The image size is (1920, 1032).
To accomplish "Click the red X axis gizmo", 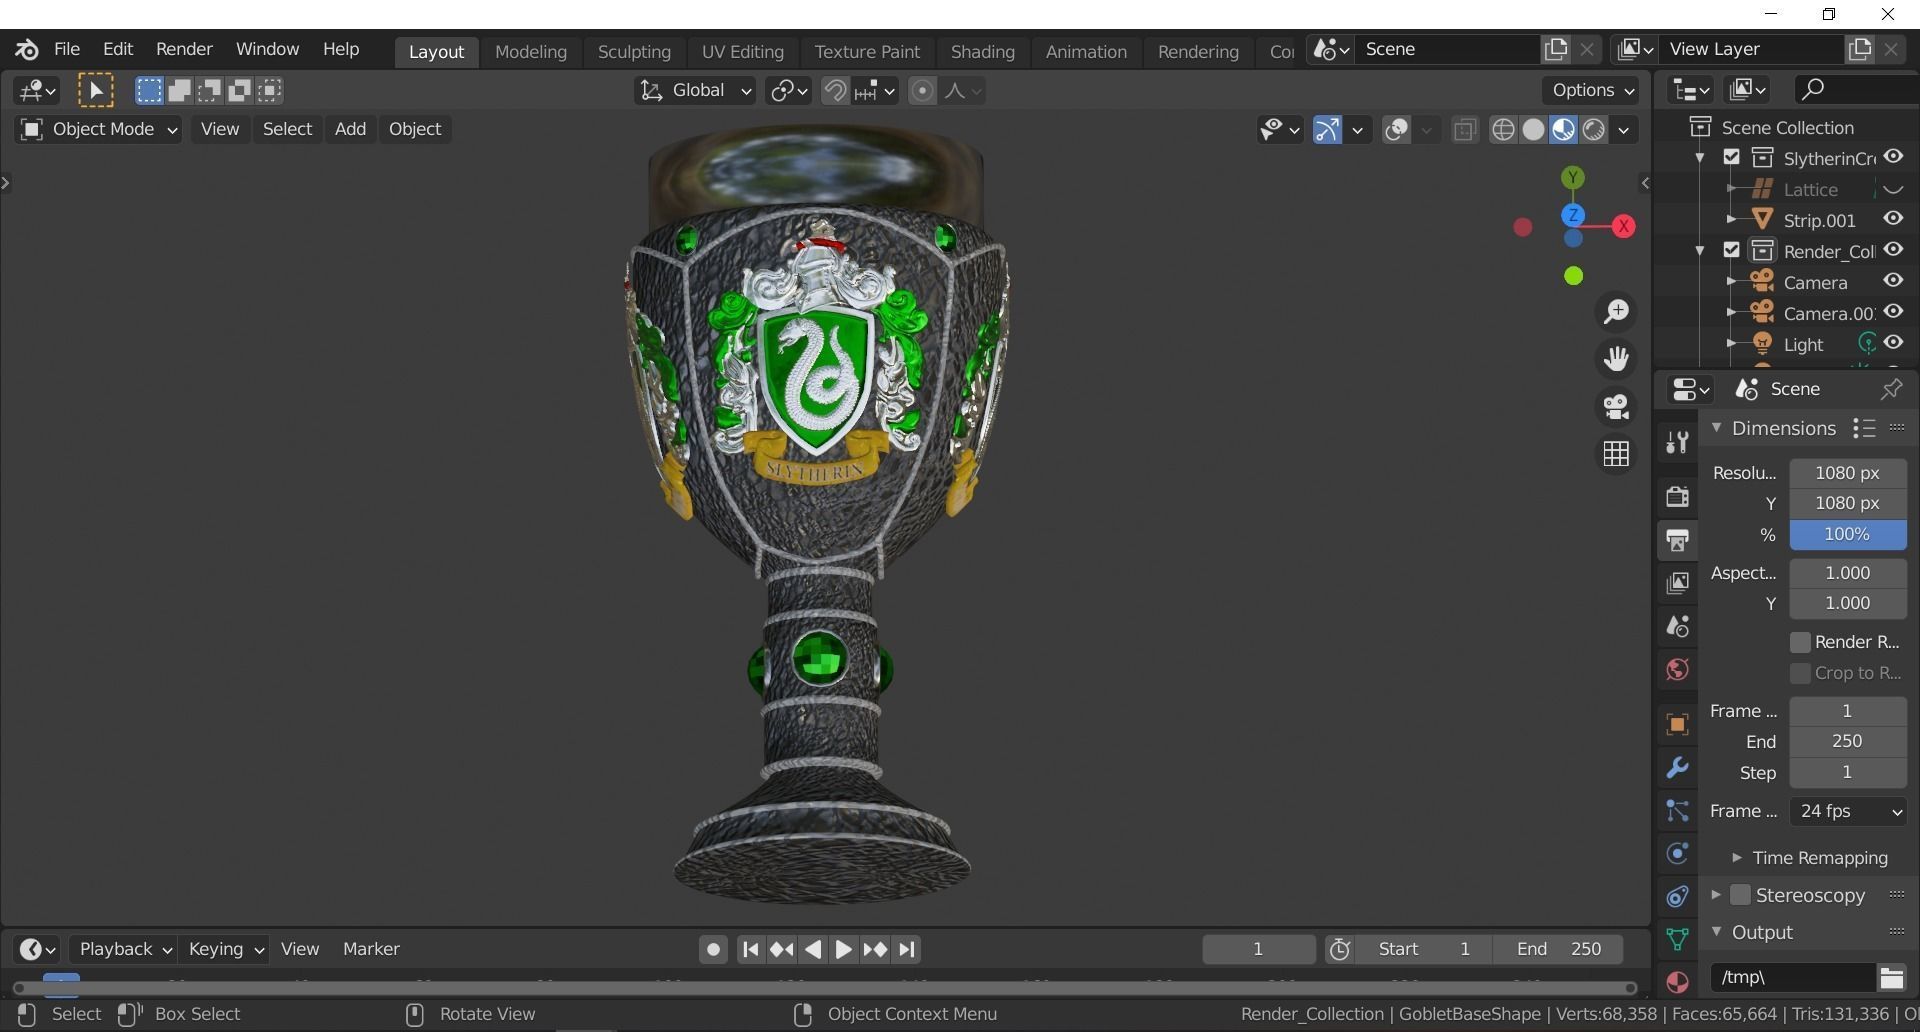I will coord(1624,227).
